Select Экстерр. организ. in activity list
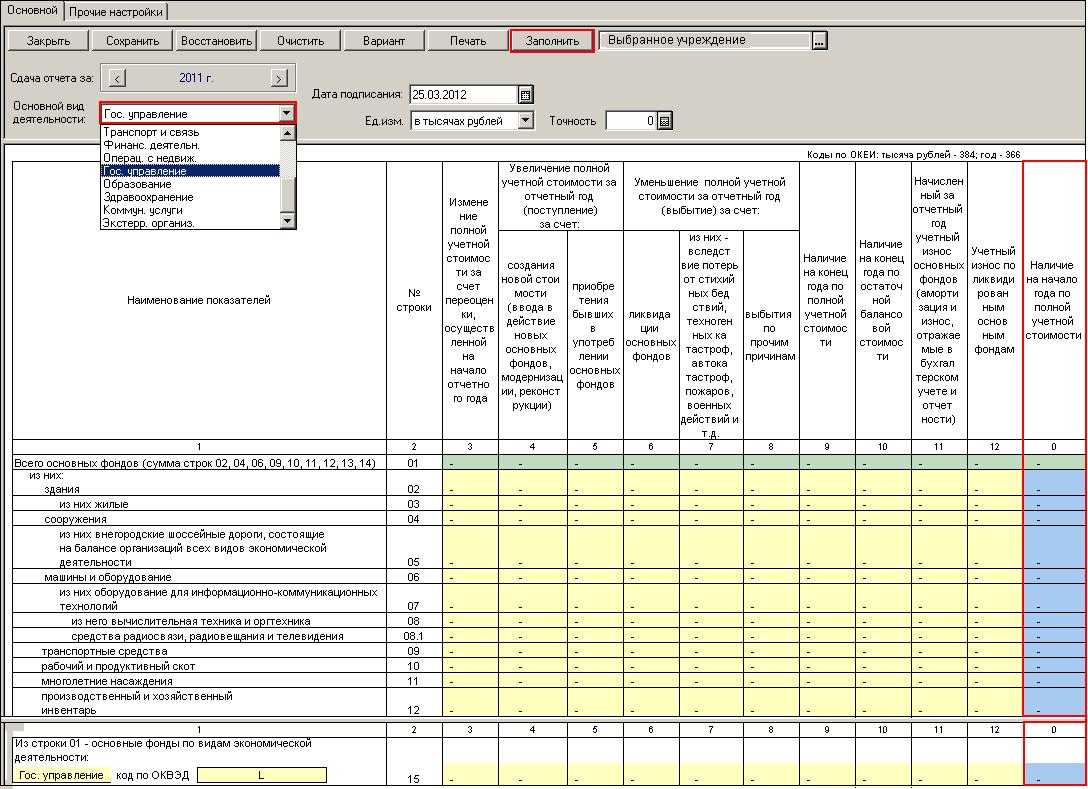 coord(191,223)
